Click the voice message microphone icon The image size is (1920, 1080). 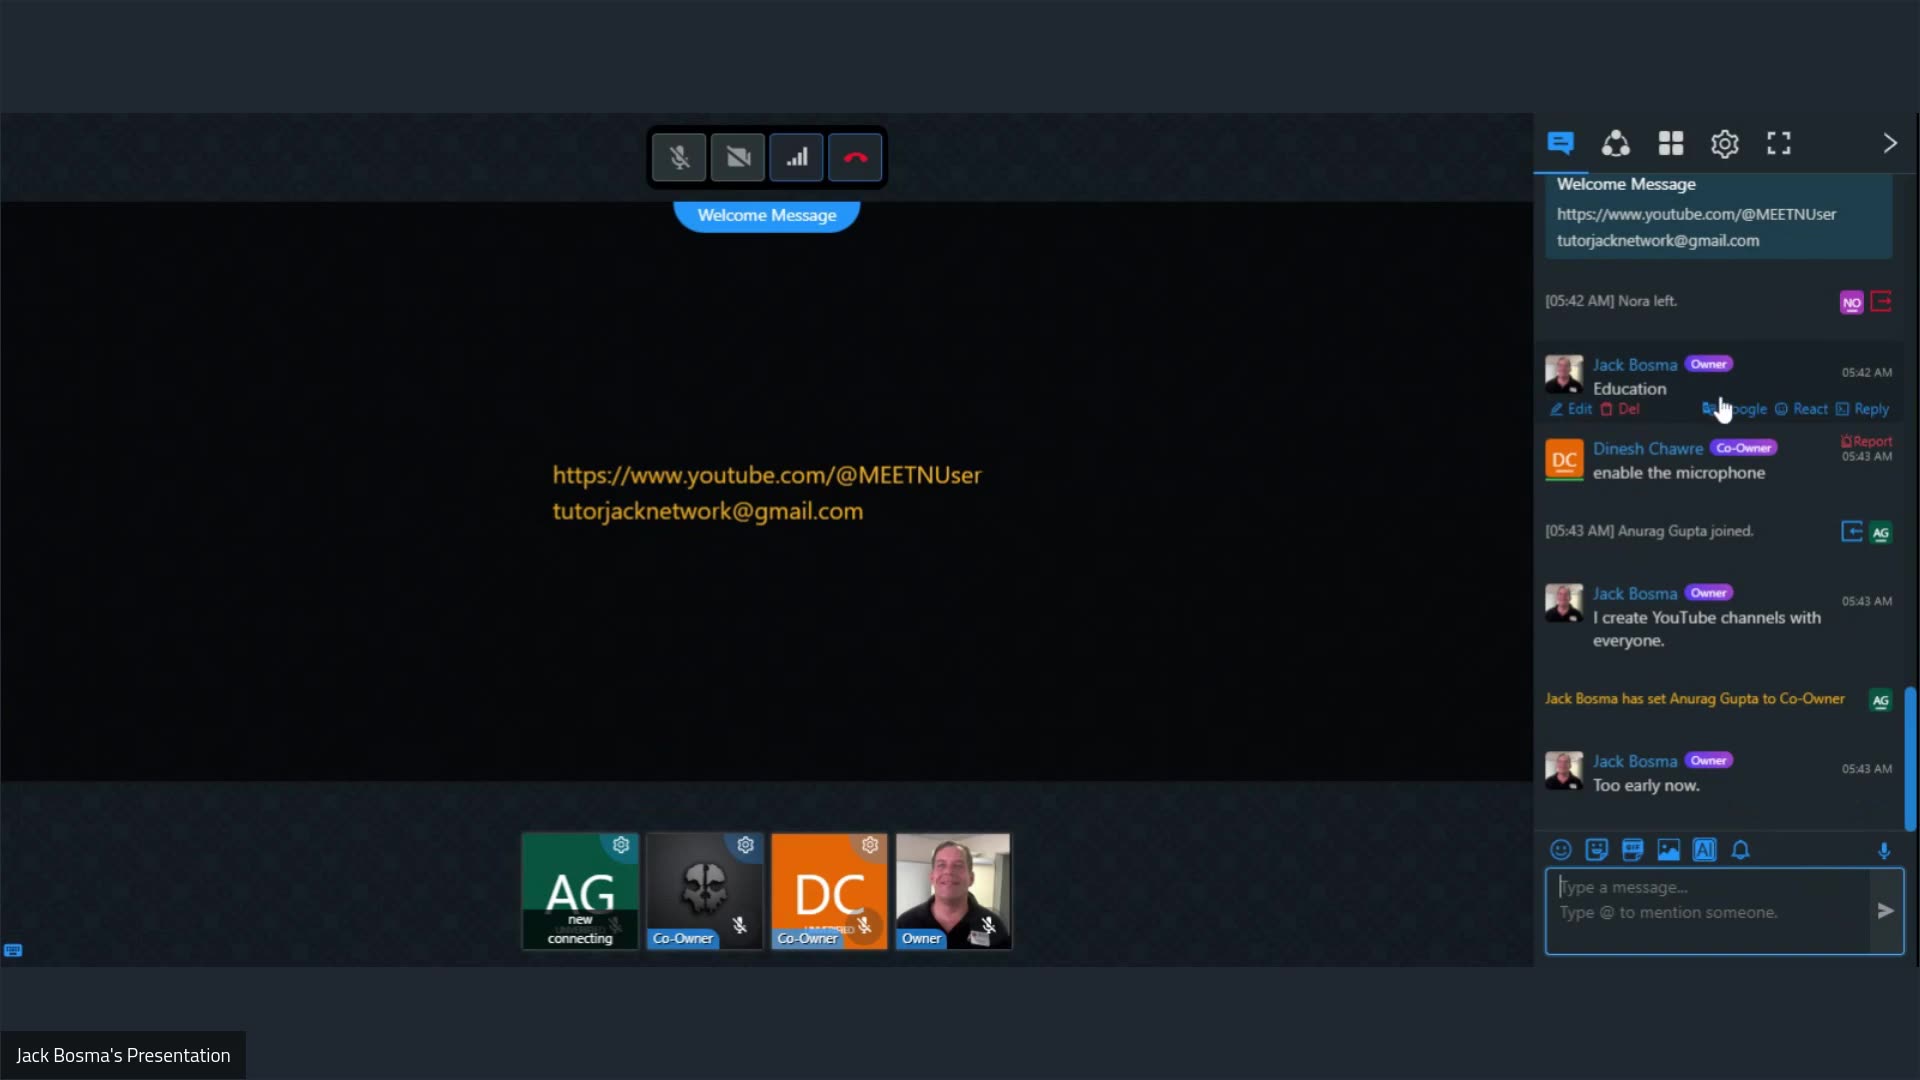1884,850
